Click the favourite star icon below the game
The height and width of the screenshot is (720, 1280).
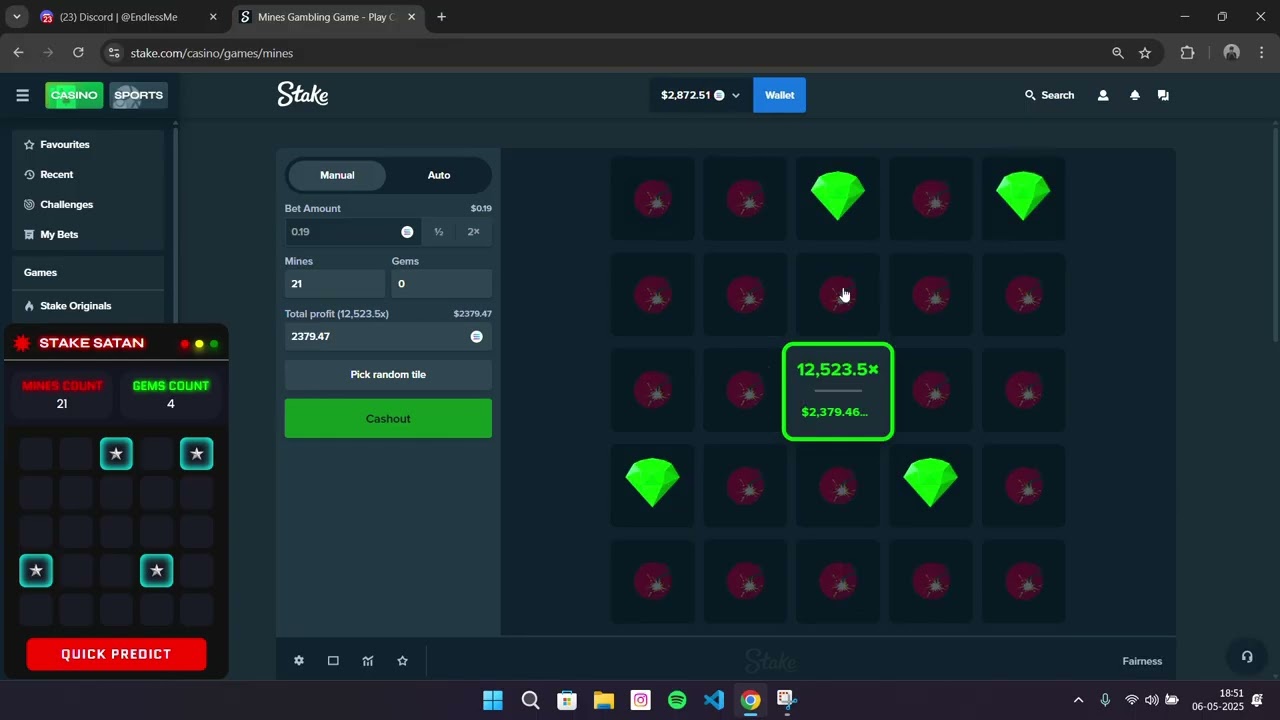tap(402, 661)
